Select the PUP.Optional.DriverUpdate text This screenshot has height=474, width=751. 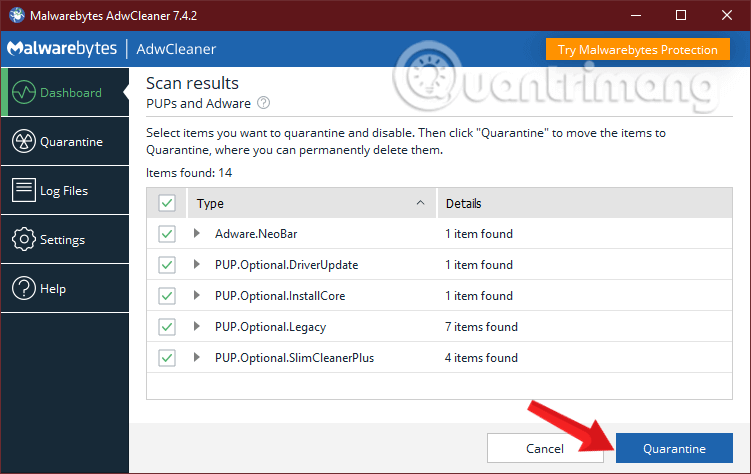286,265
